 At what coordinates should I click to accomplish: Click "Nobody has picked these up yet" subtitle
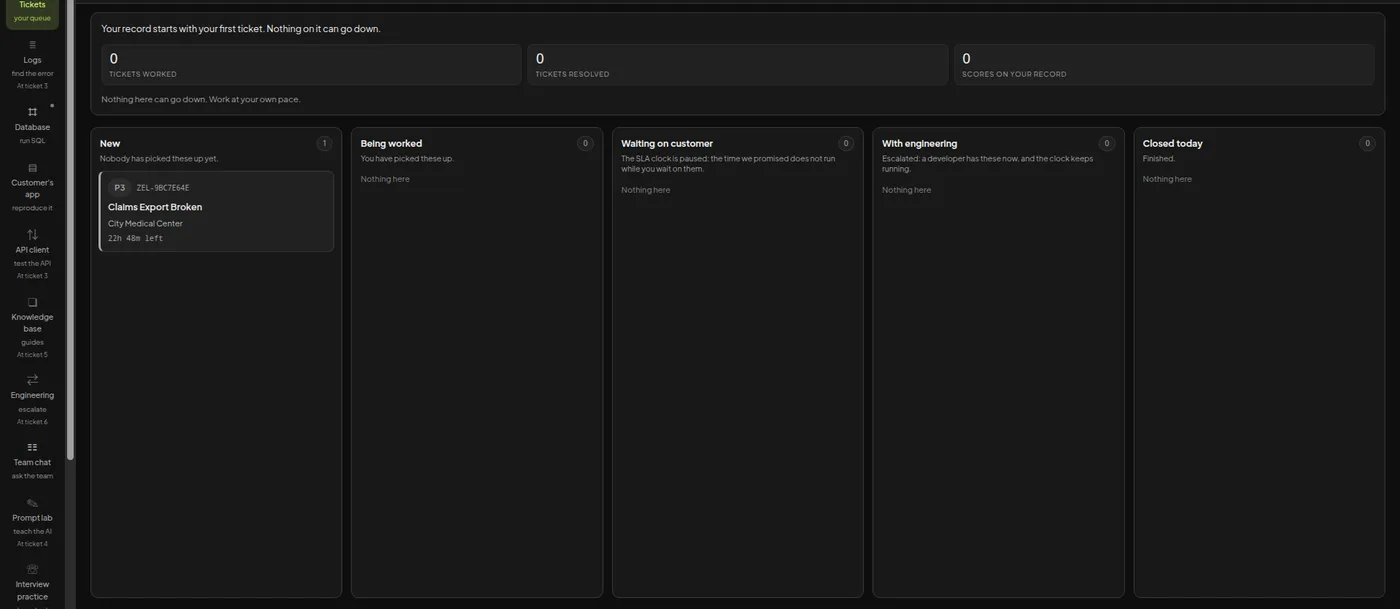click(x=159, y=158)
